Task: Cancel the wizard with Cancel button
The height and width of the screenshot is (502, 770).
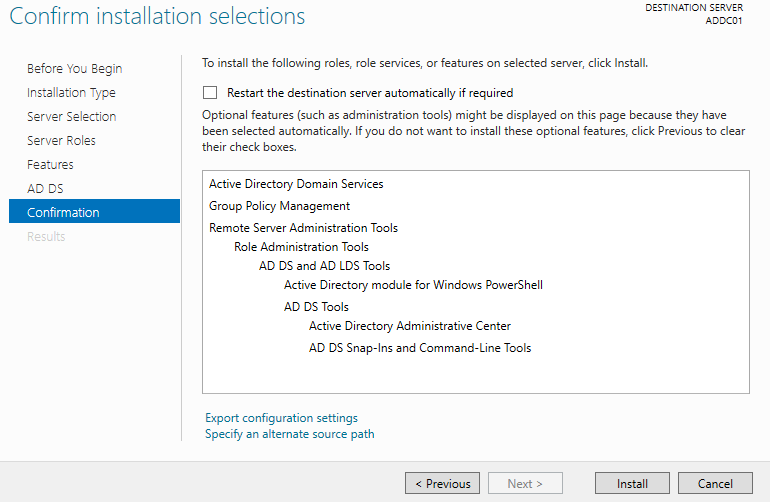Action: click(x=715, y=483)
